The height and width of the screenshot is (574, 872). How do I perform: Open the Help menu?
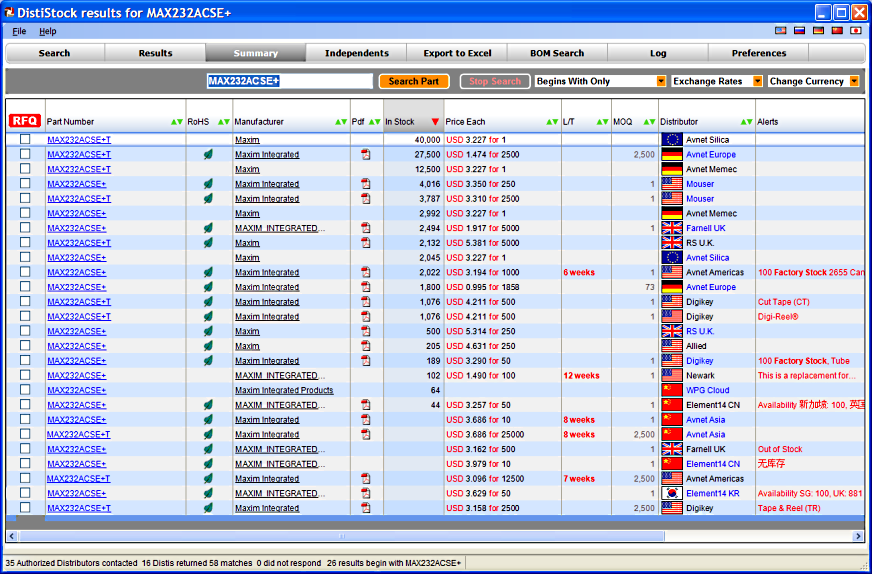48,31
